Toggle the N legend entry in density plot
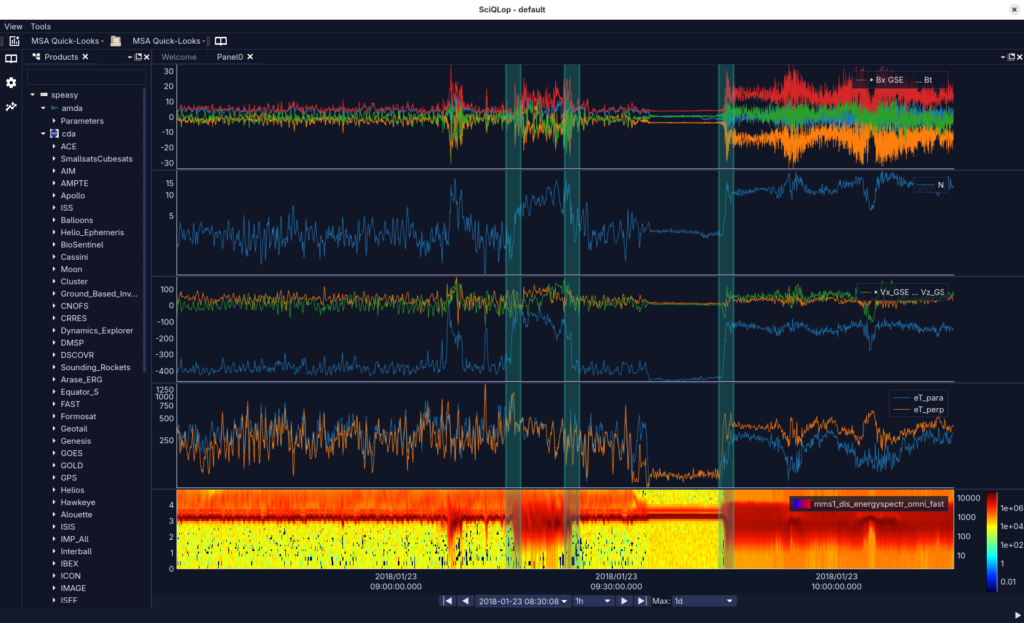This screenshot has height=623, width=1024. point(931,185)
